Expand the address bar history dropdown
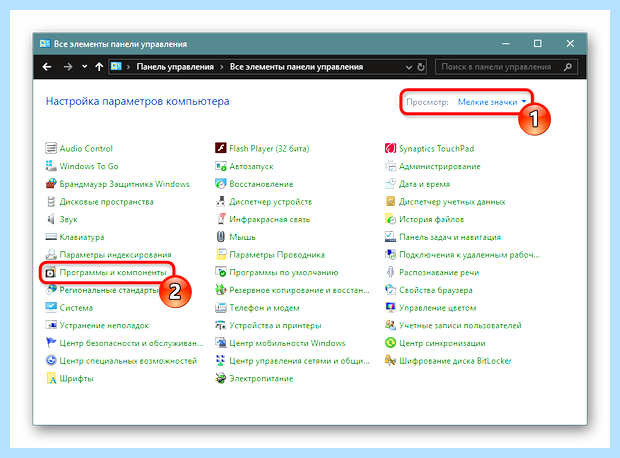 409,67
